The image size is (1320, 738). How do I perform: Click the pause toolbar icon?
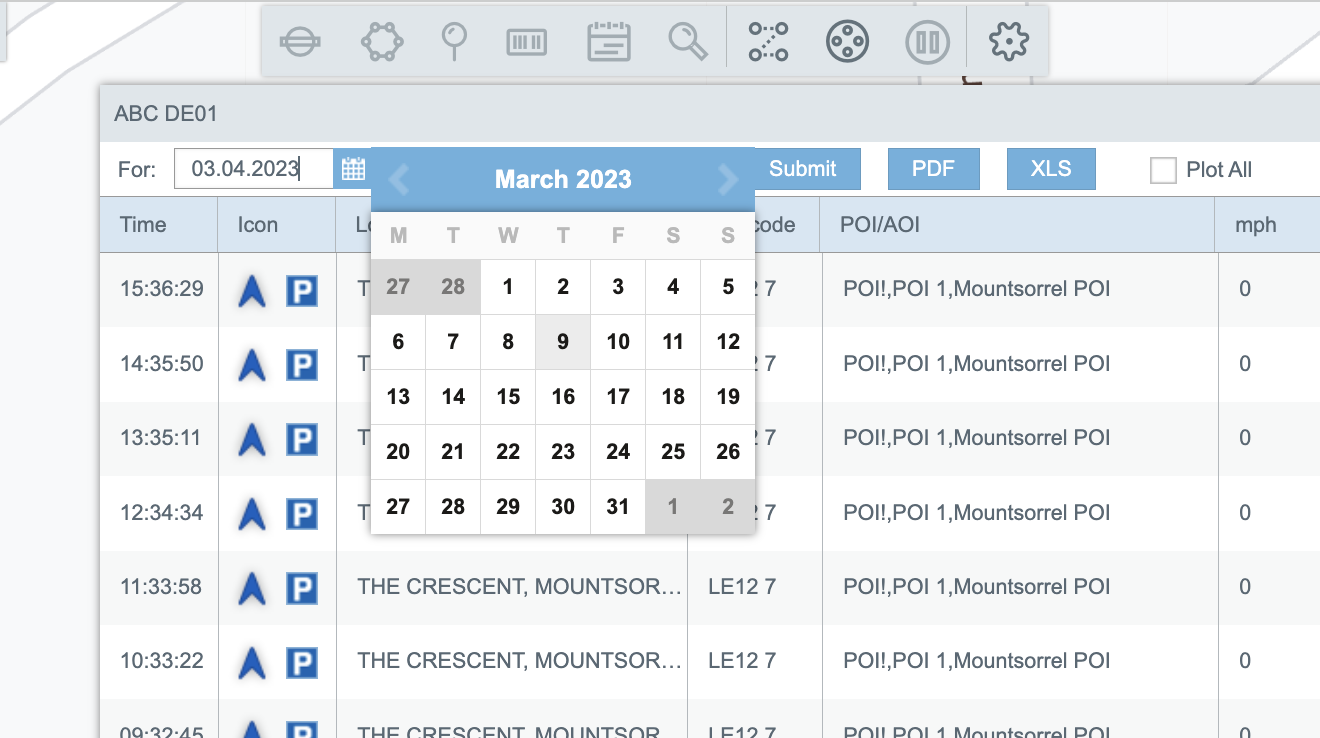927,42
